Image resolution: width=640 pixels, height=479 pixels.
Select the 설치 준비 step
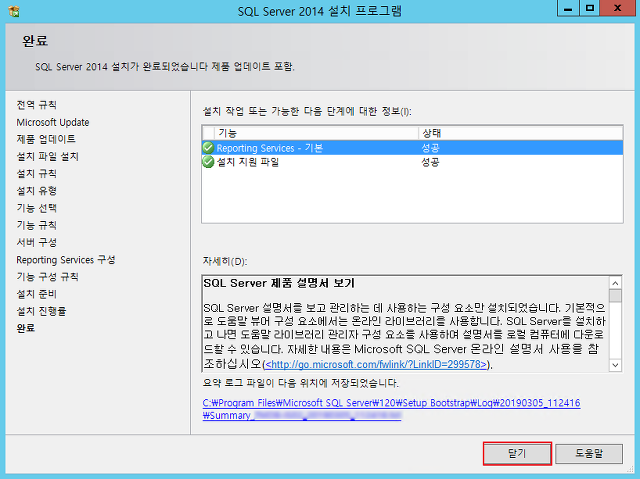(x=36, y=294)
